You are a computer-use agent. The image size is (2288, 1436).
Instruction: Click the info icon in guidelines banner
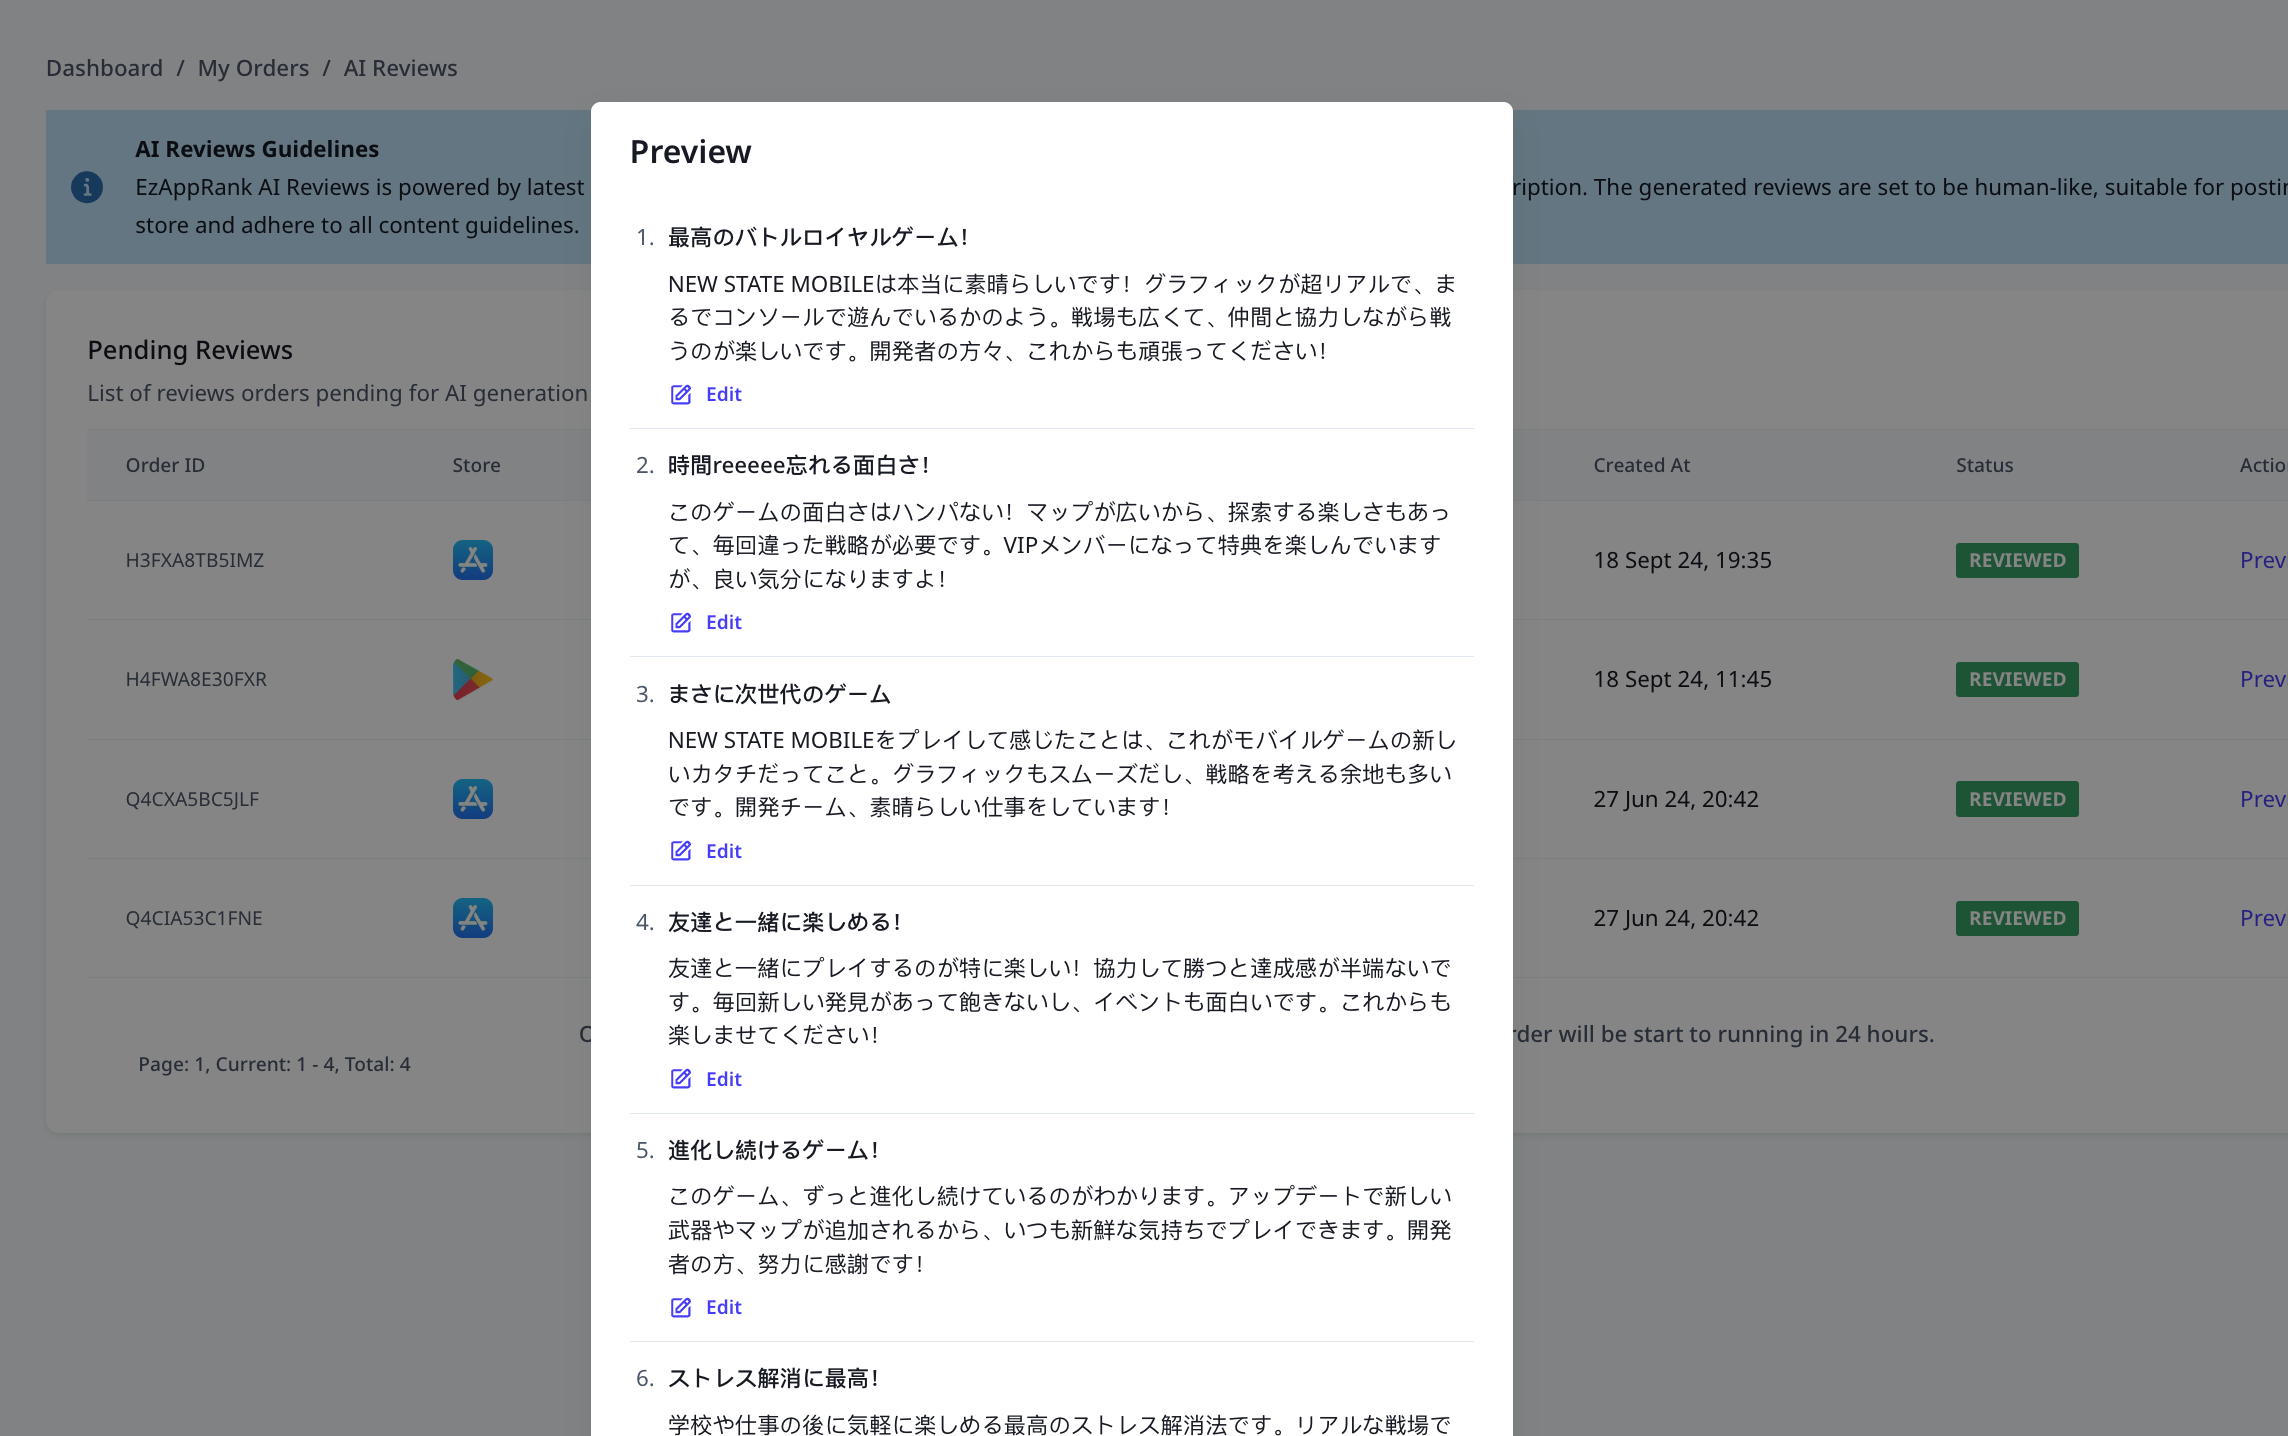click(x=87, y=187)
